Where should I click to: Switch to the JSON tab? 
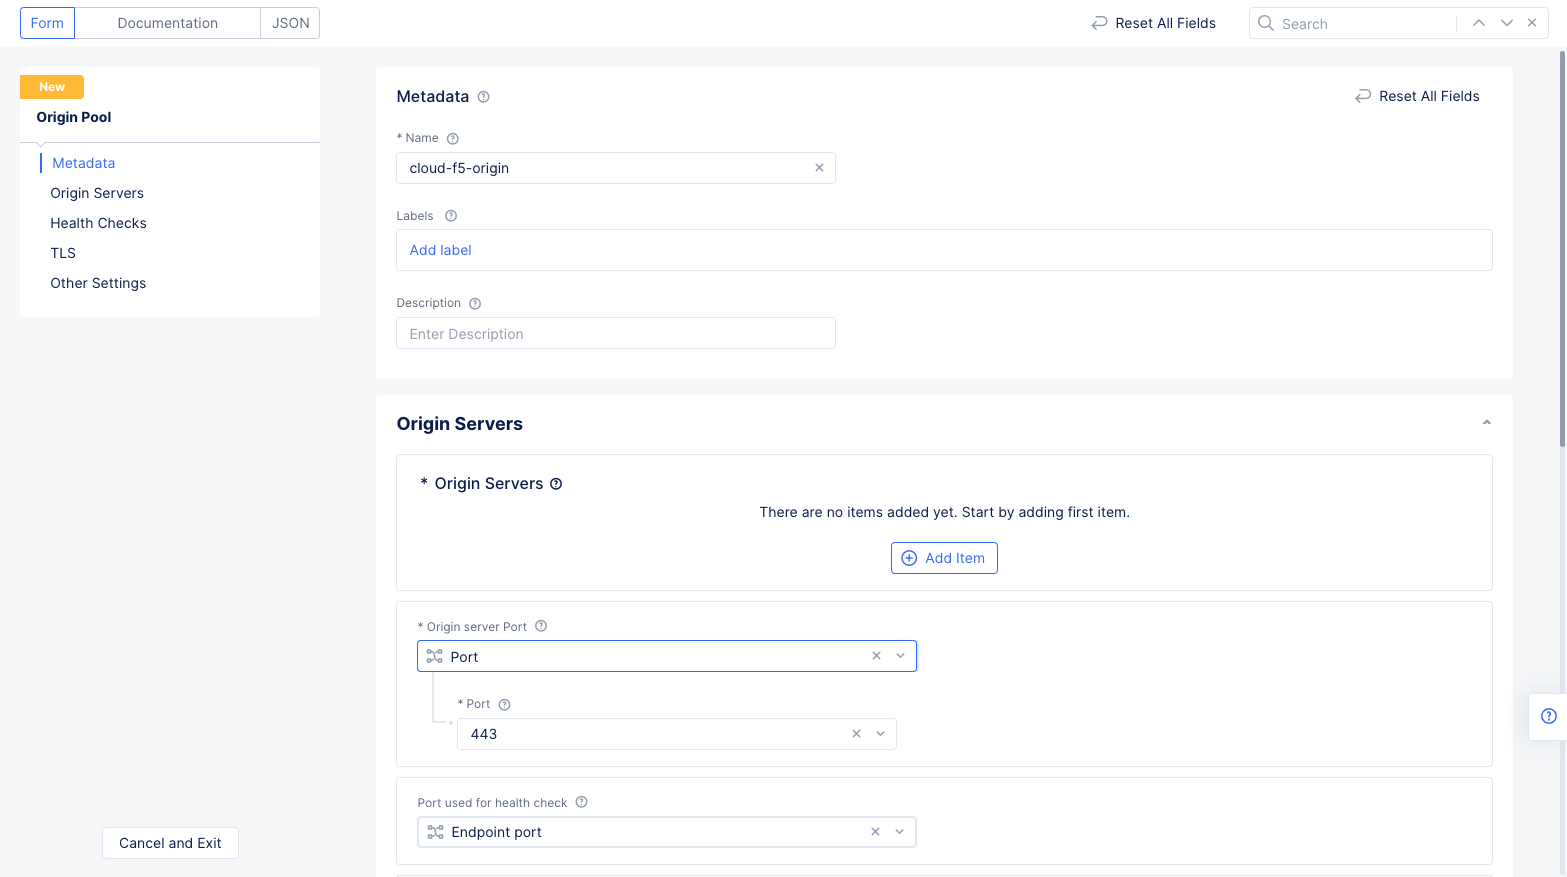click(290, 23)
